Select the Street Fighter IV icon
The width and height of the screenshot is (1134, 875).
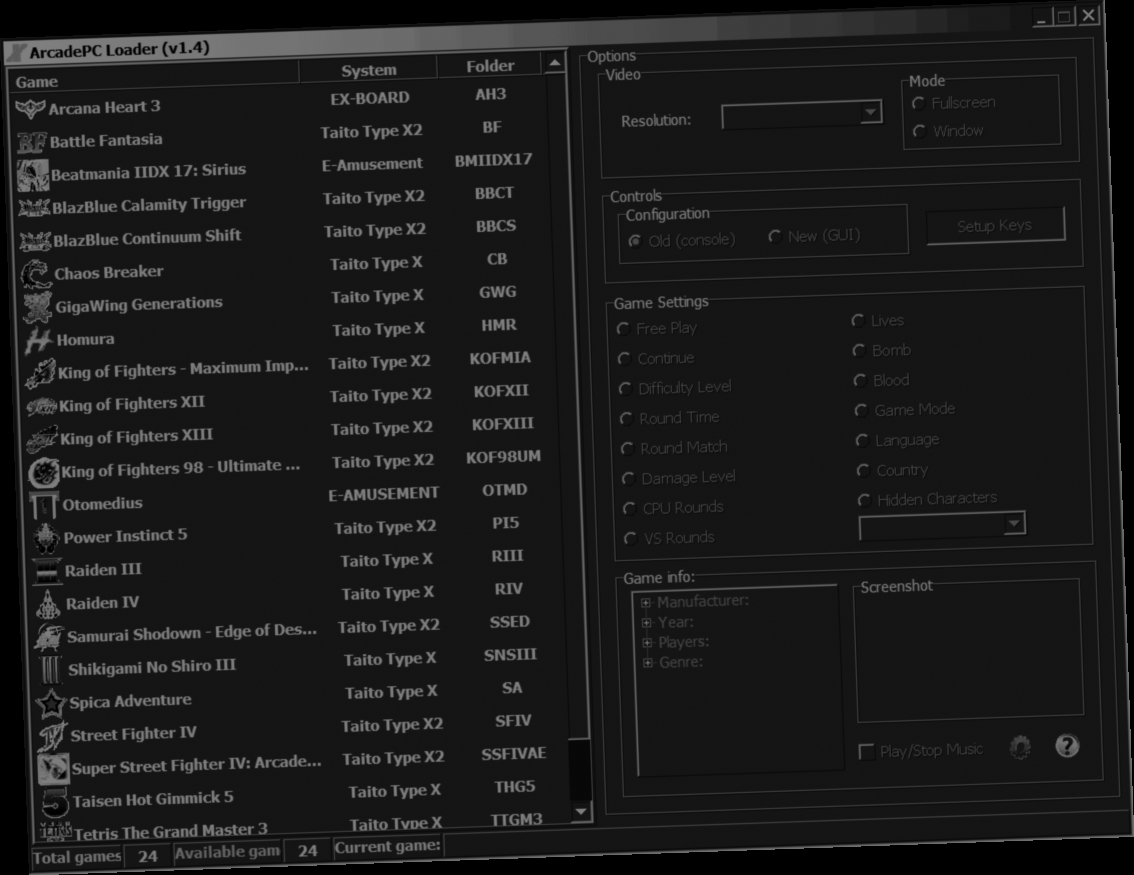point(53,736)
